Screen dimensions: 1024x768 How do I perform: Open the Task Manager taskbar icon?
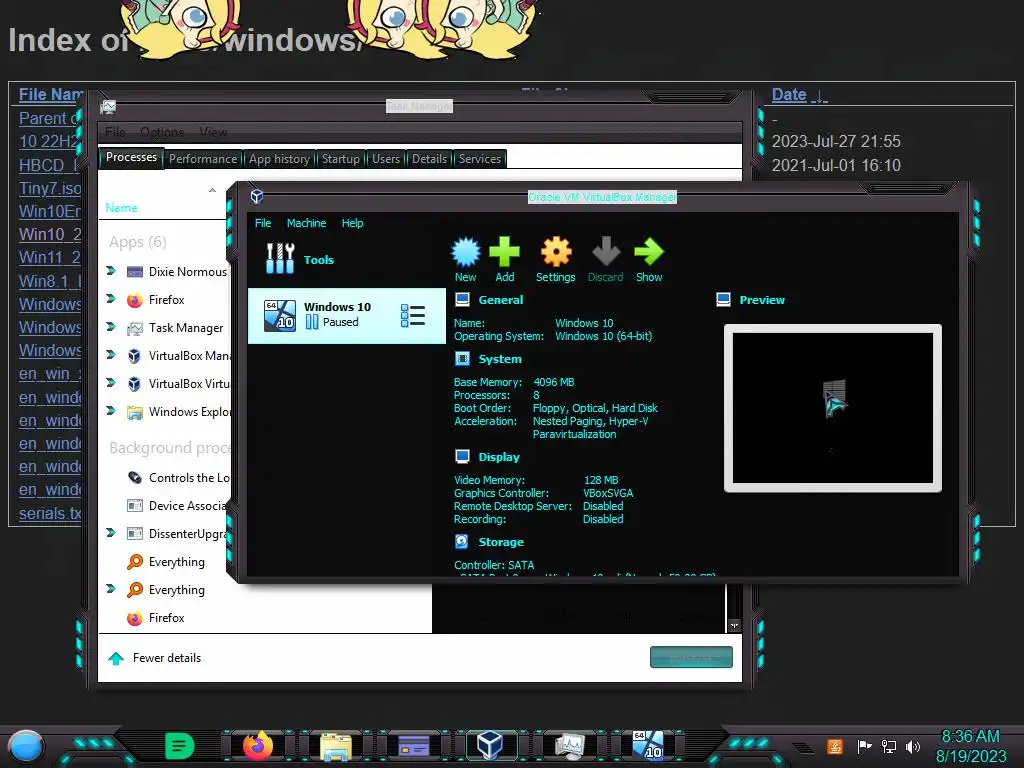[569, 746]
